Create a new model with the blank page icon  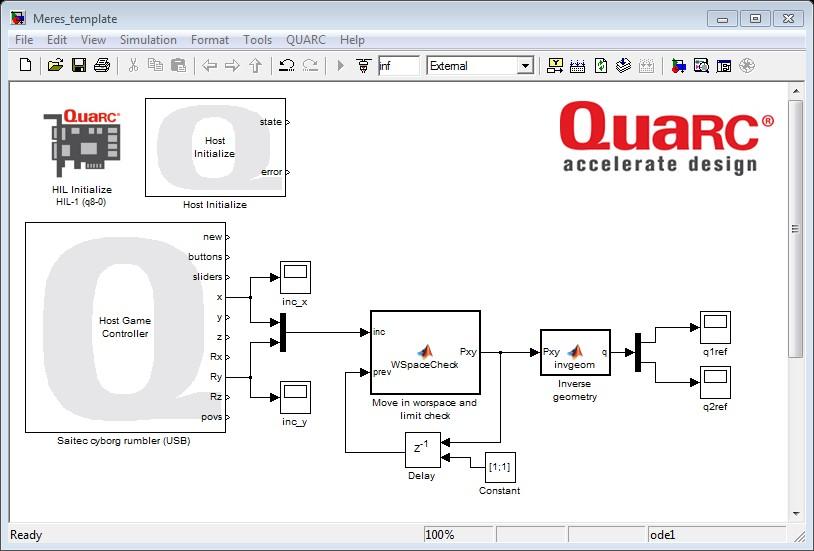tap(25, 65)
